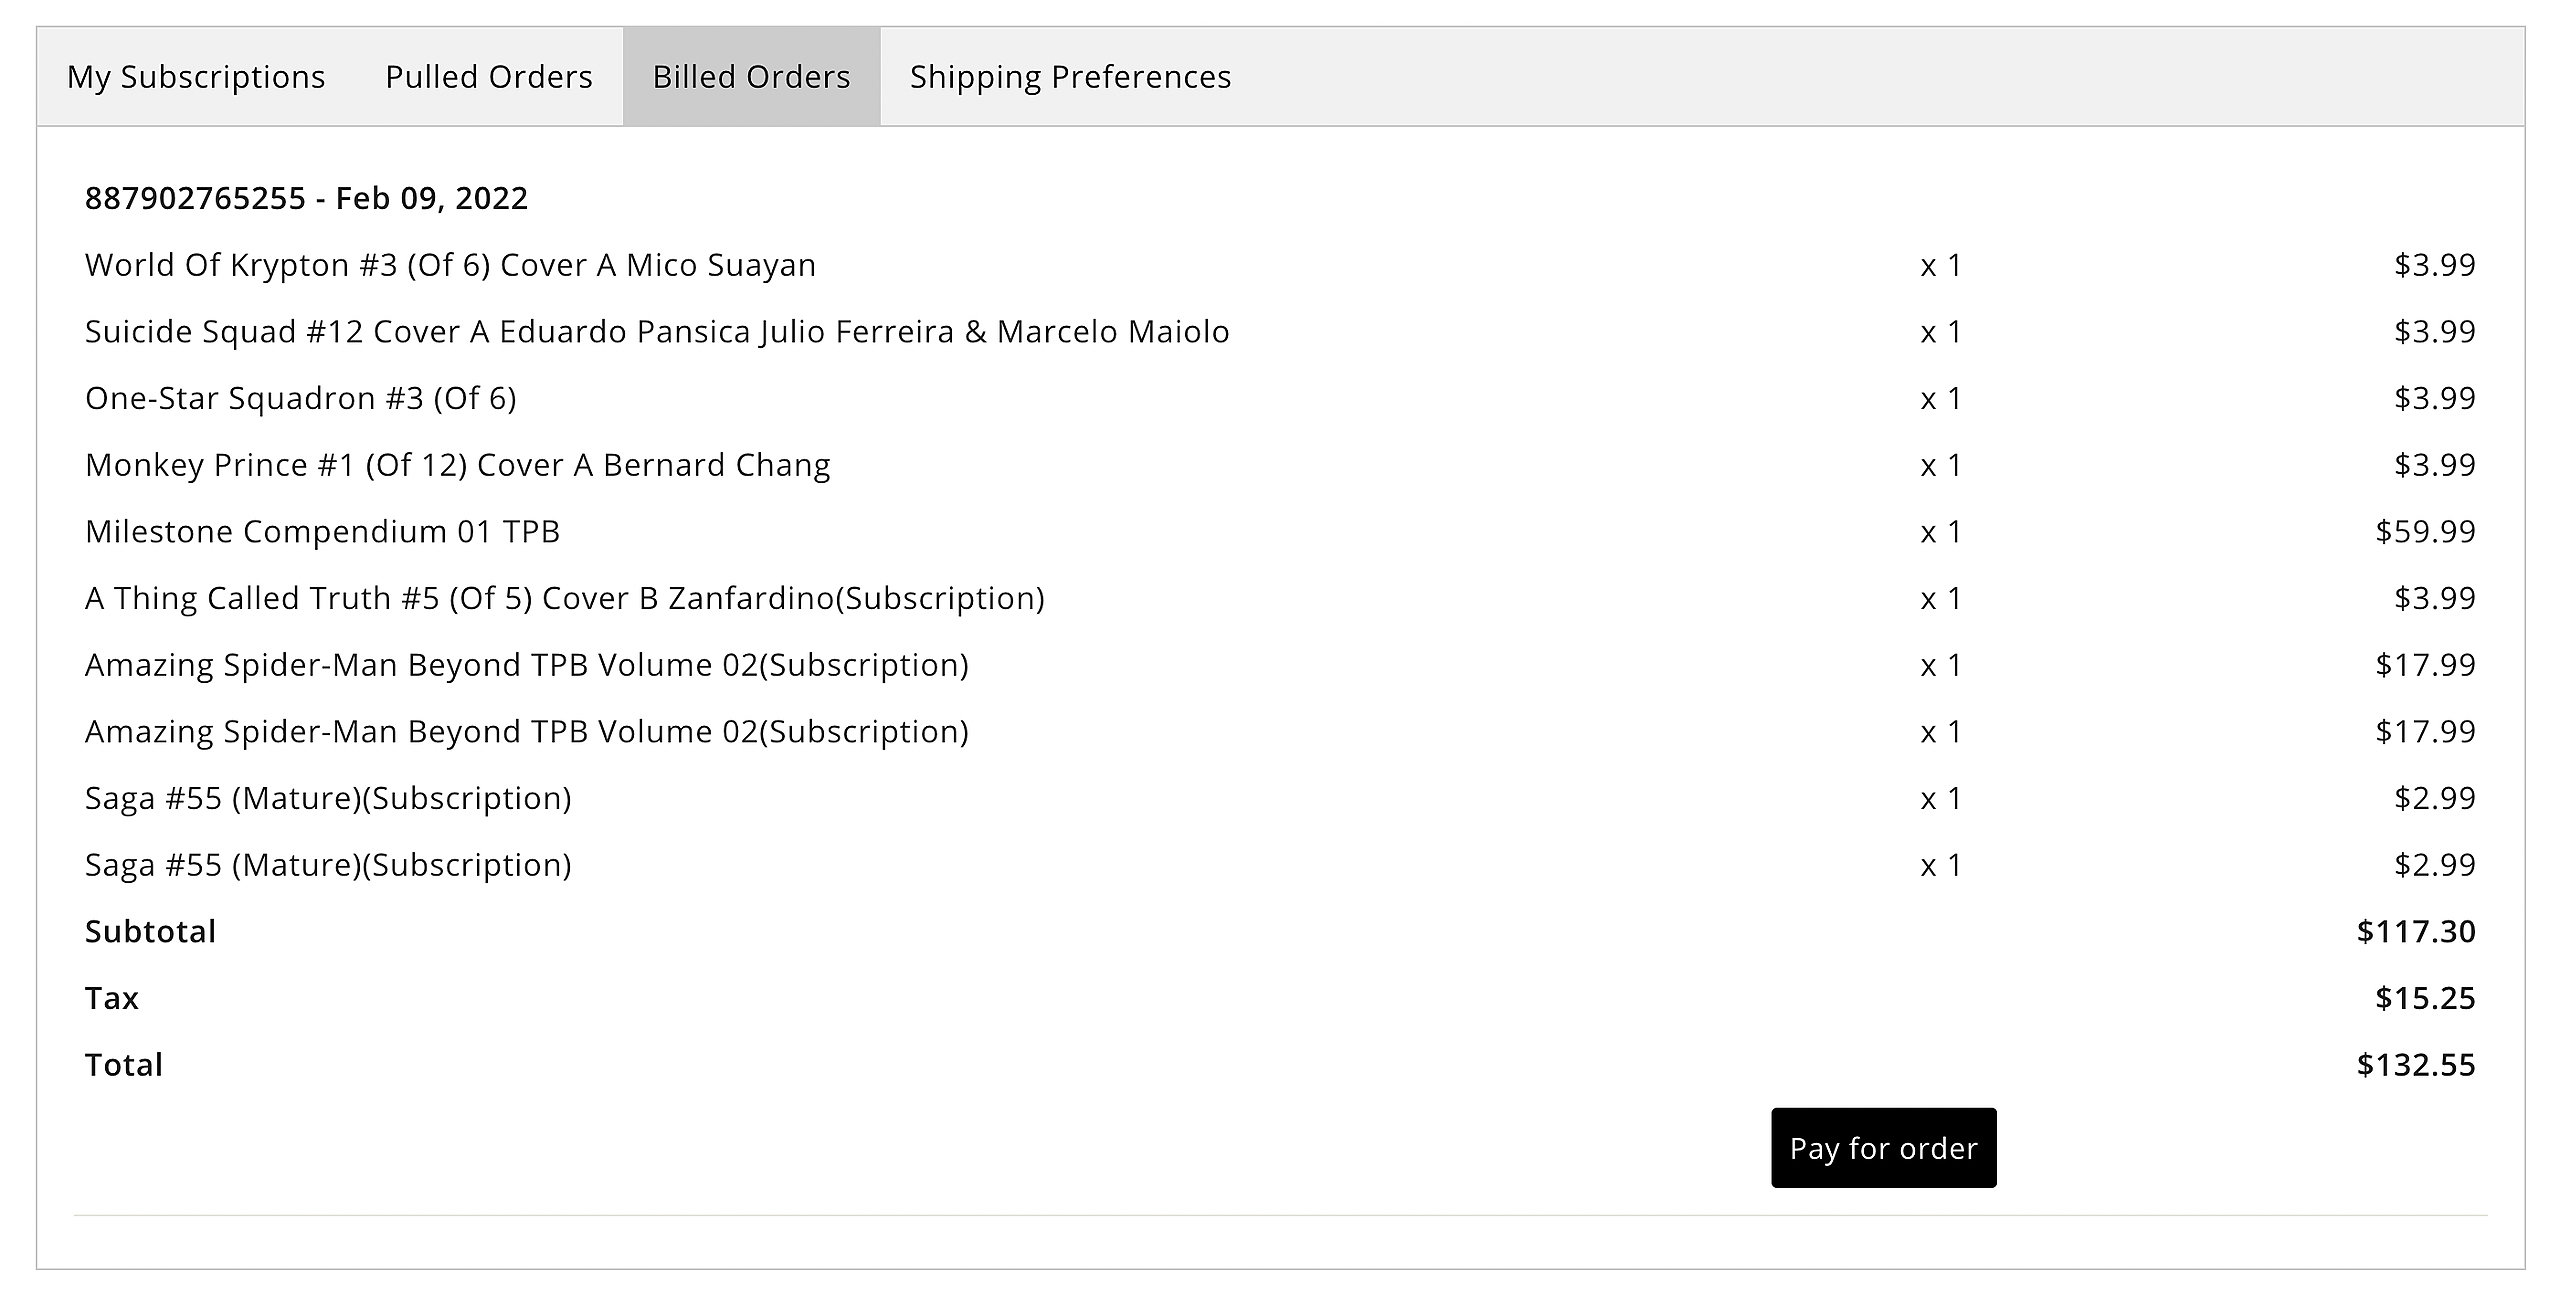Click the Tax label
The width and height of the screenshot is (2560, 1304).
[x=112, y=998]
